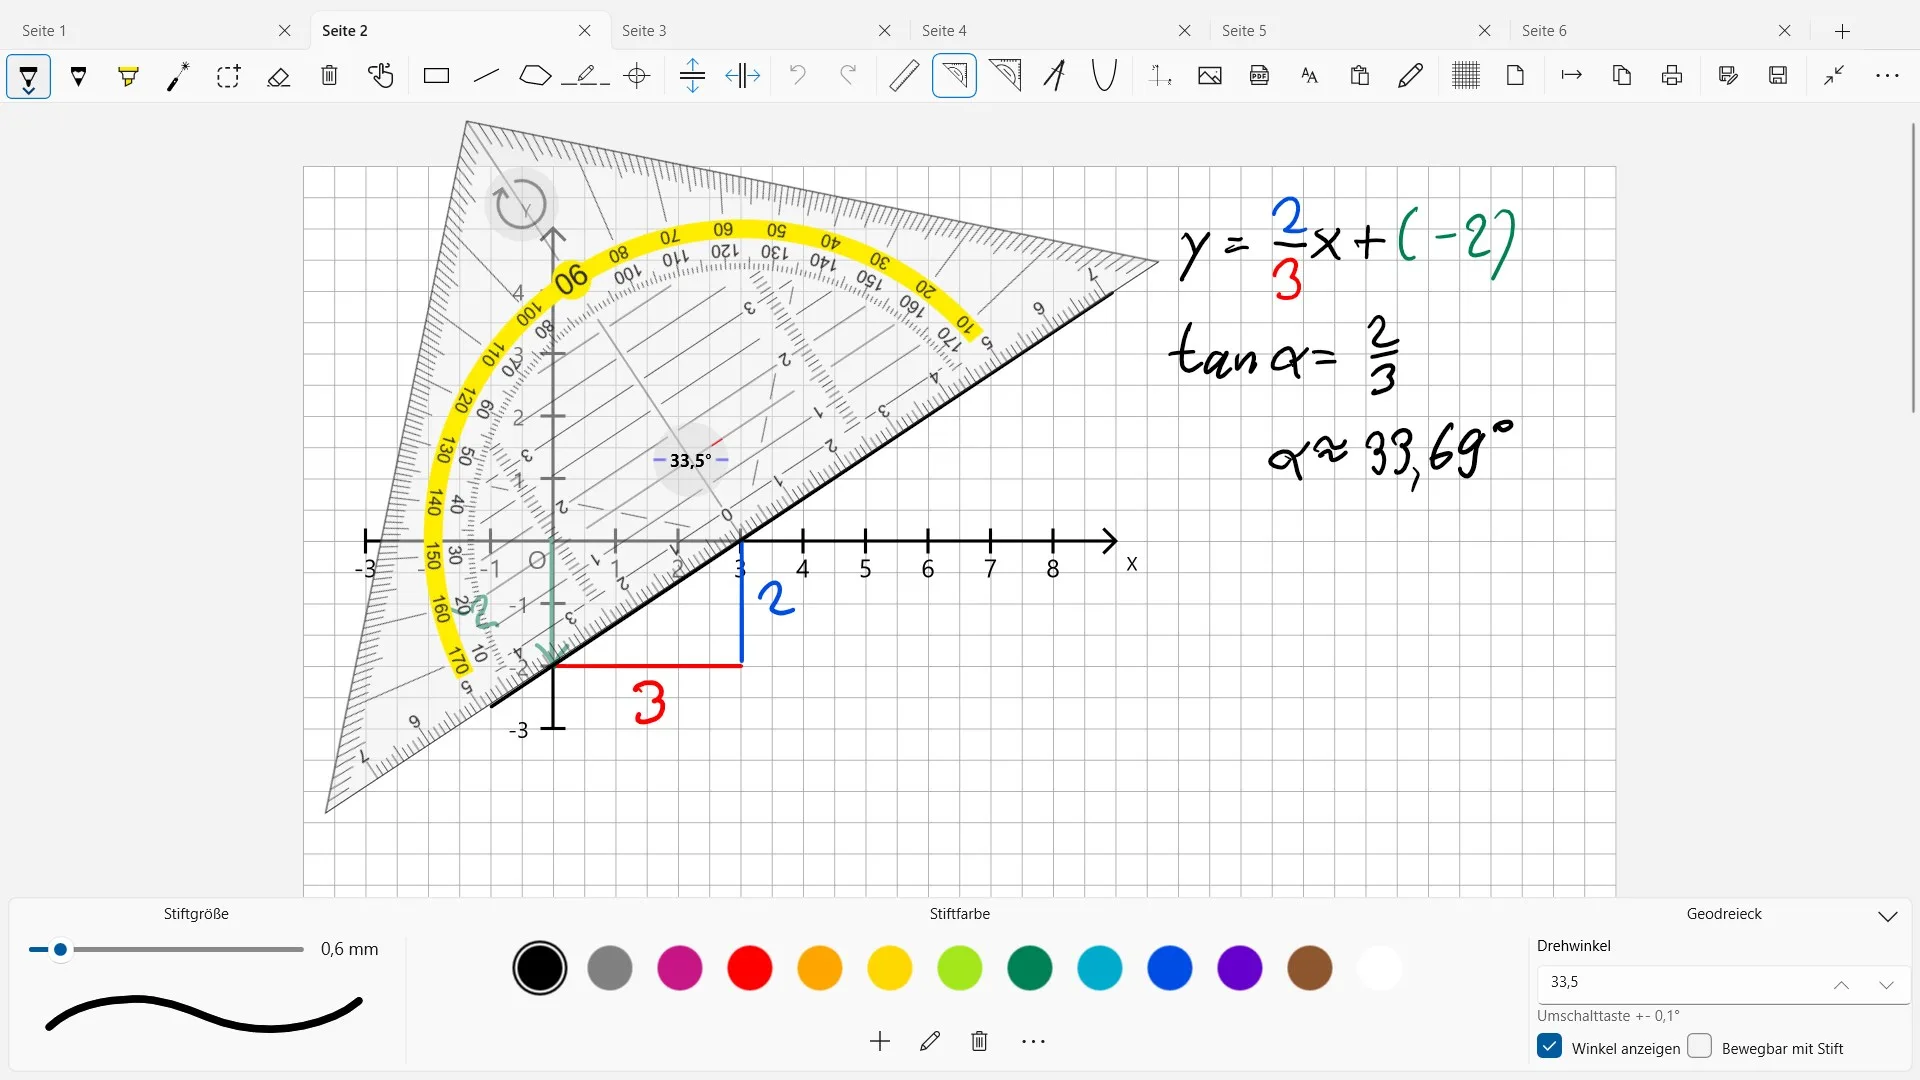The image size is (1920, 1080).
Task: Decrease the Drehwinkel value
Action: click(x=1887, y=985)
